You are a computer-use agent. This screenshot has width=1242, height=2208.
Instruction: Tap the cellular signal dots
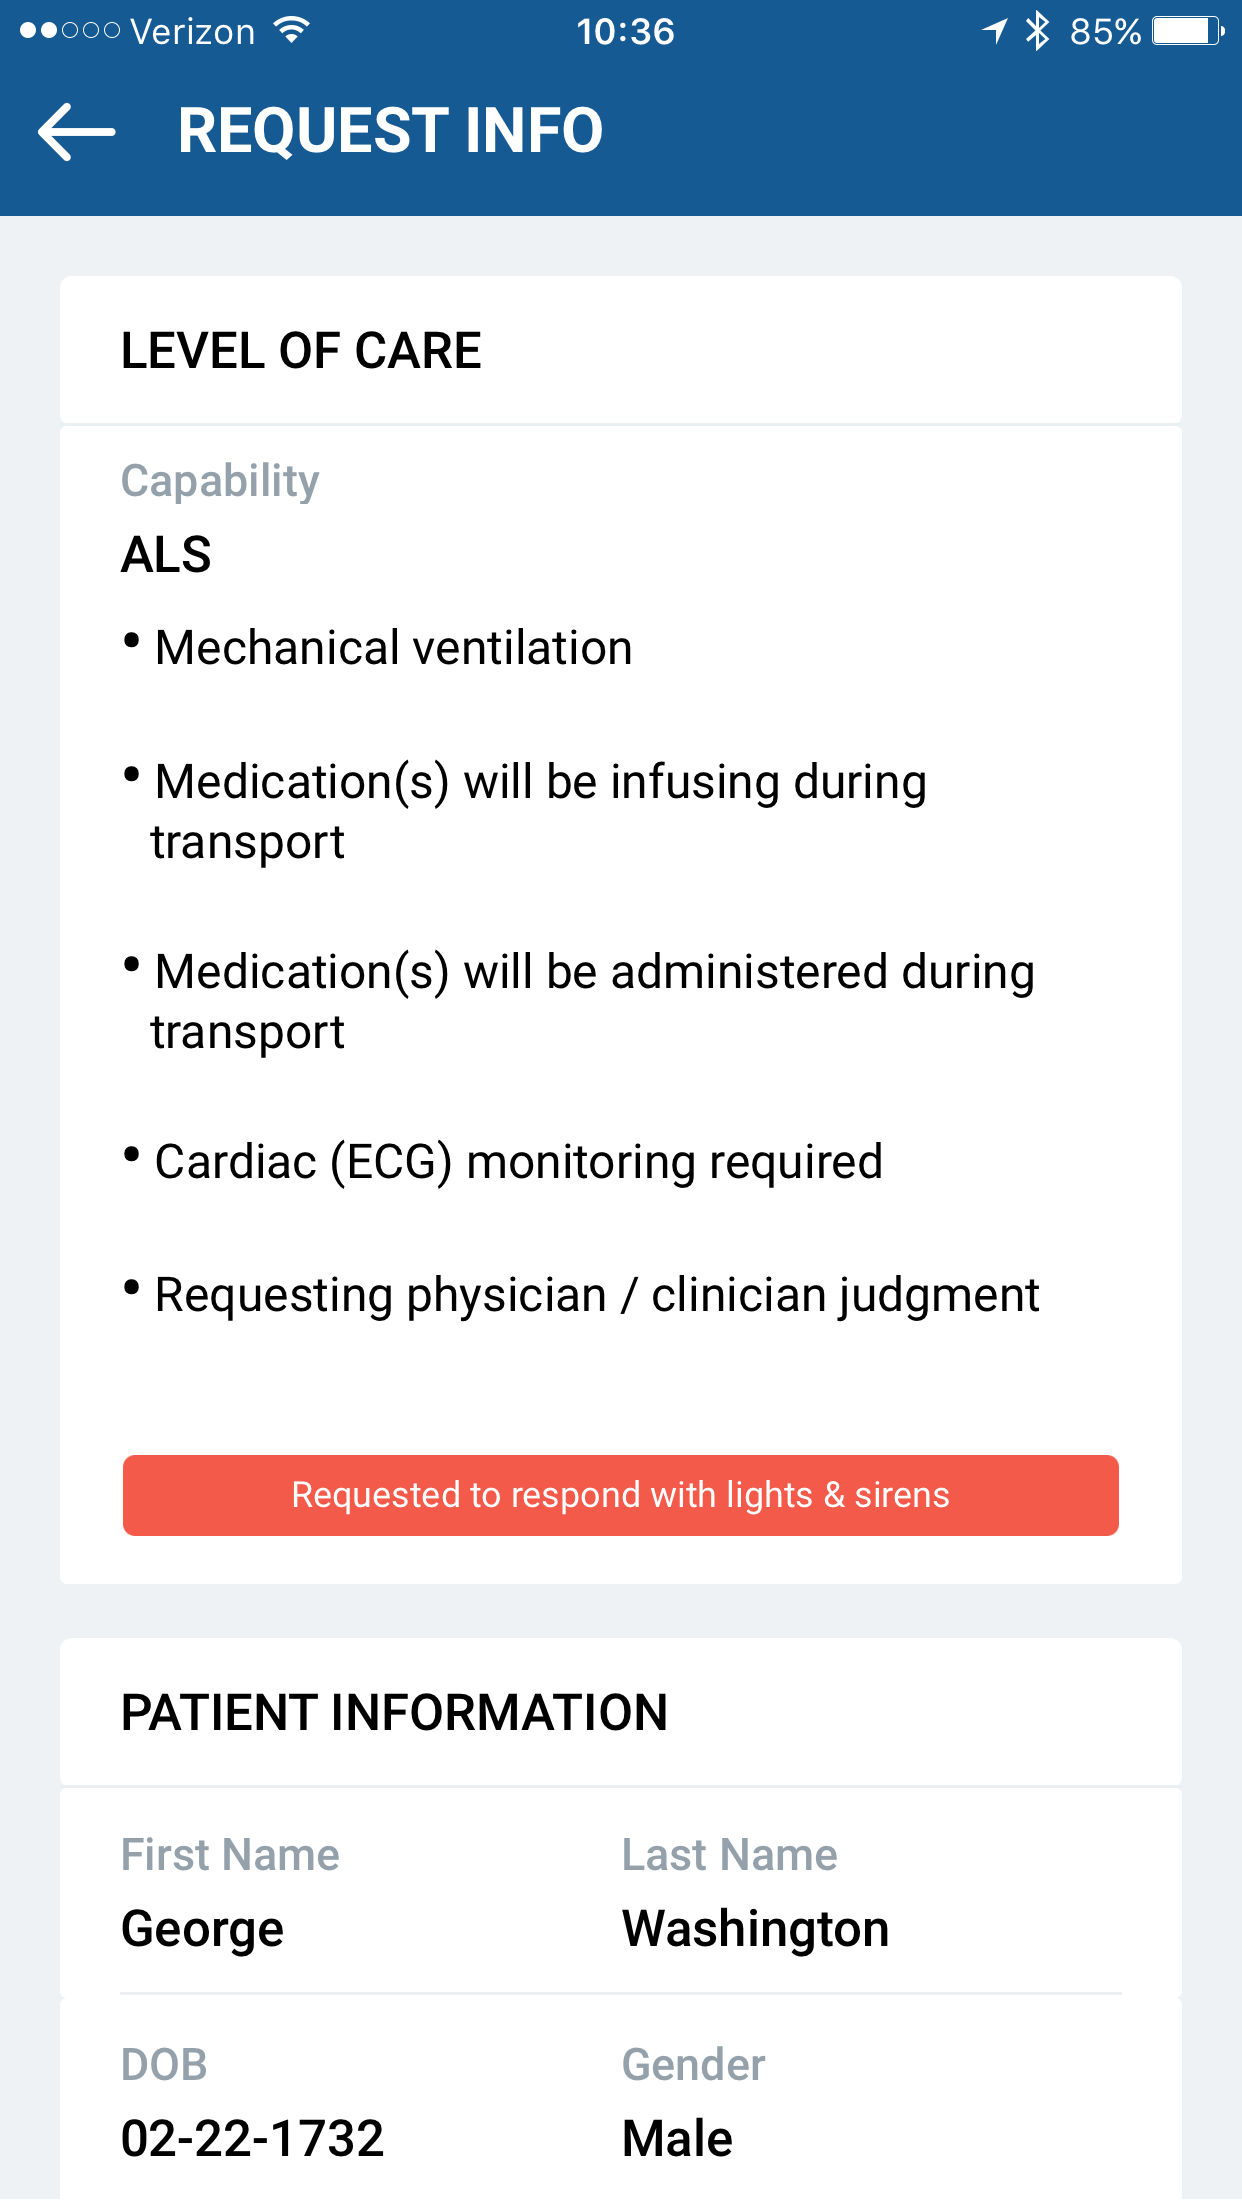(x=70, y=31)
